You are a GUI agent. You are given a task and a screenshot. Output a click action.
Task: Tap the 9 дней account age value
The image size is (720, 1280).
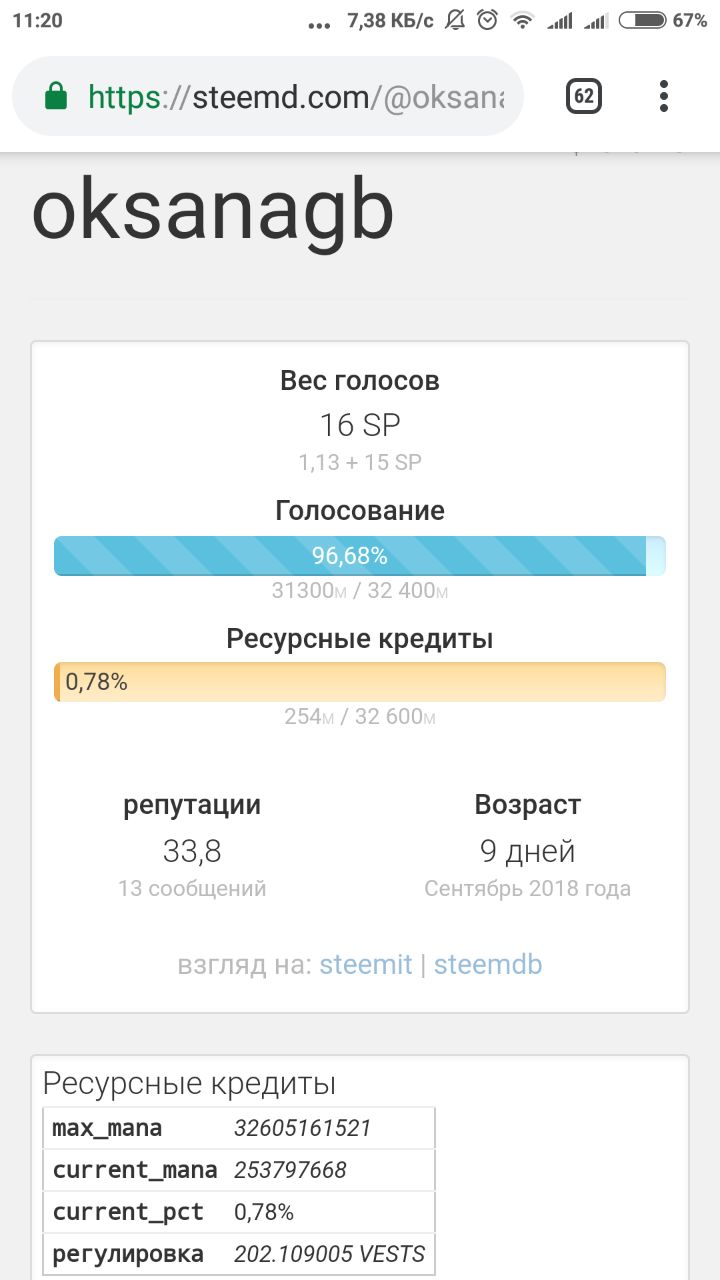click(528, 852)
